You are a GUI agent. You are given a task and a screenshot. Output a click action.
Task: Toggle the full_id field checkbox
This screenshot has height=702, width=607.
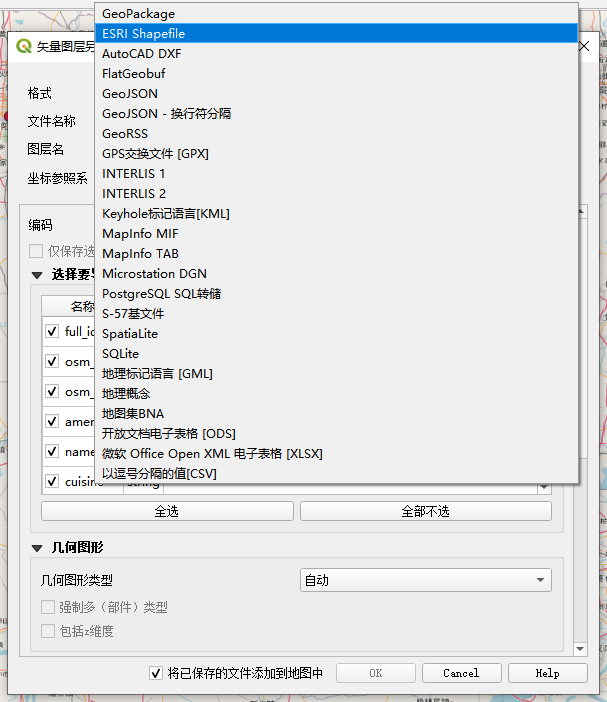52,331
